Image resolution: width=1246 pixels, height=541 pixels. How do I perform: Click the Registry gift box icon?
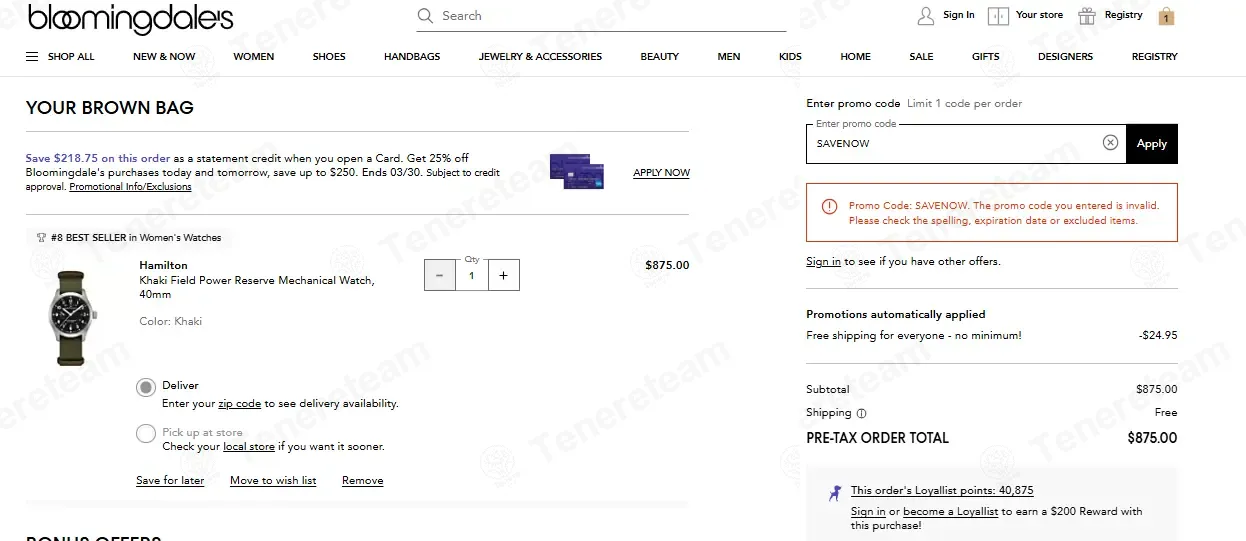coord(1087,16)
